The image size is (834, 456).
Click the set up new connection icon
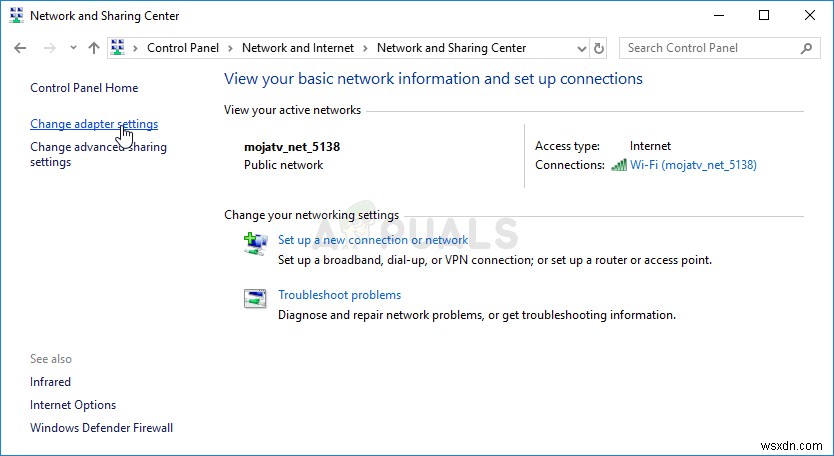coord(255,243)
